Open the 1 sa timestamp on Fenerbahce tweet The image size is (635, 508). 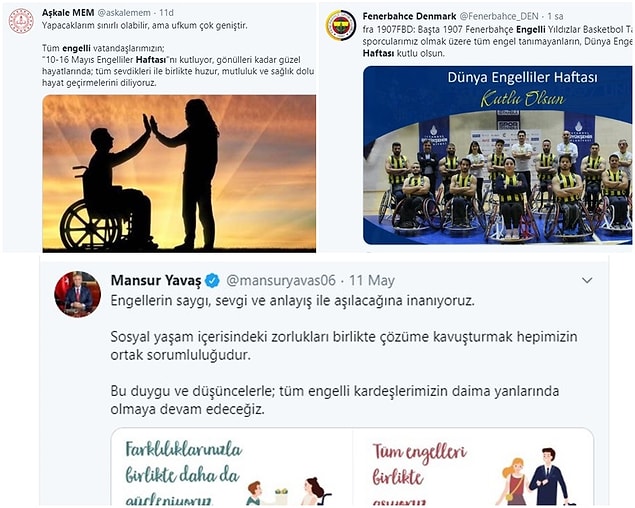click(555, 16)
